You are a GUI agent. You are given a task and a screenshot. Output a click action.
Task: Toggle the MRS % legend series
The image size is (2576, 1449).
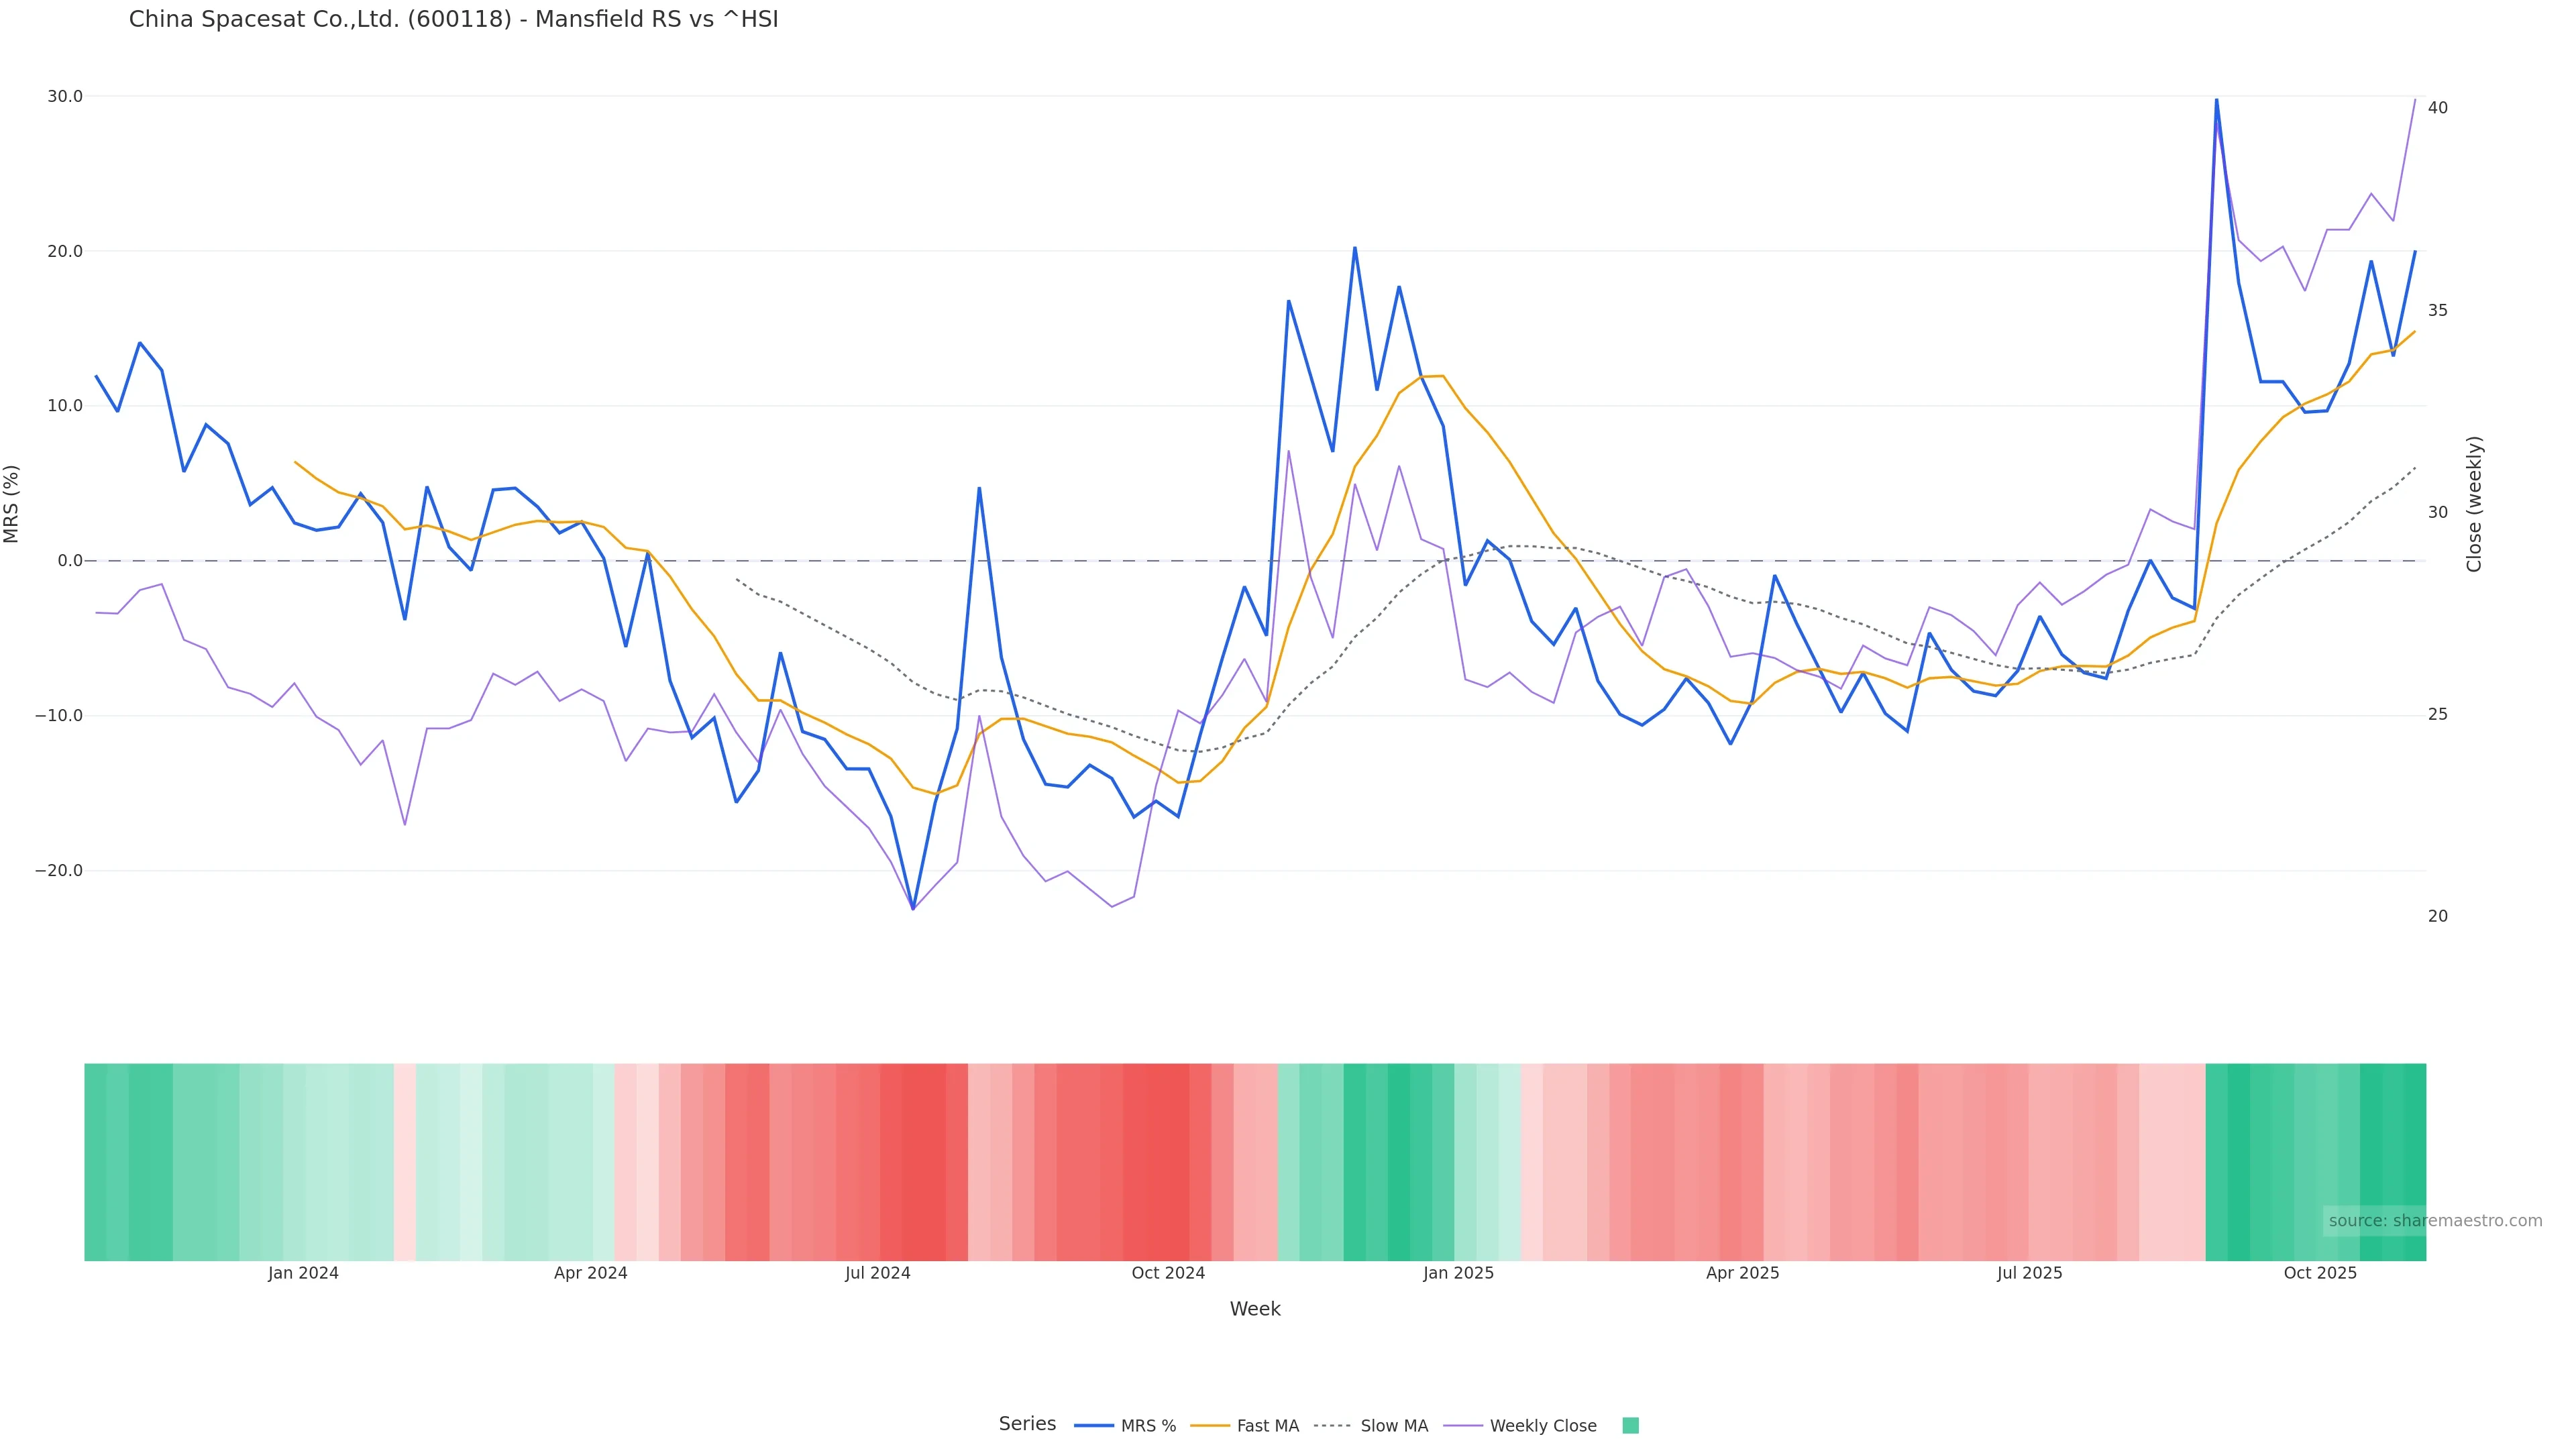point(1147,1426)
